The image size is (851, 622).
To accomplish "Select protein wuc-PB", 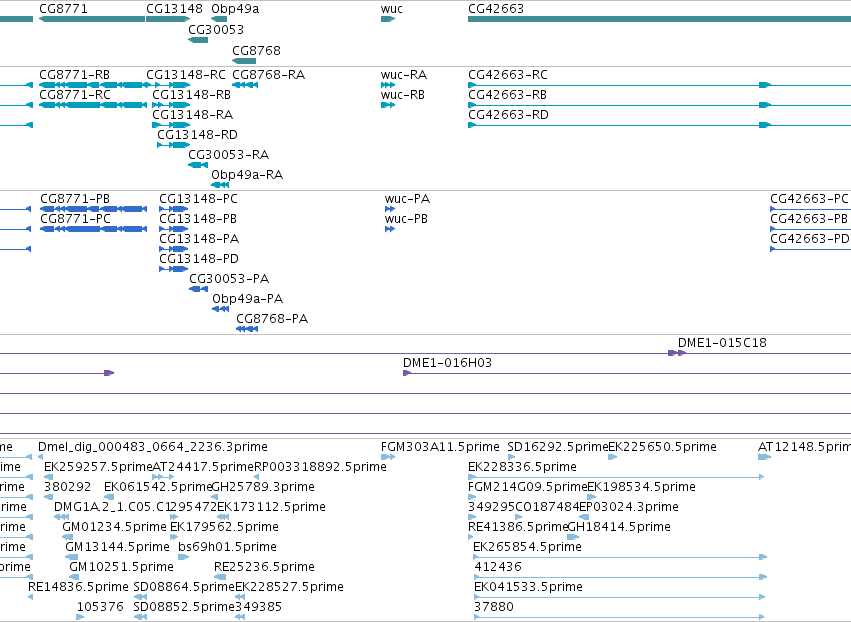I will 406,219.
